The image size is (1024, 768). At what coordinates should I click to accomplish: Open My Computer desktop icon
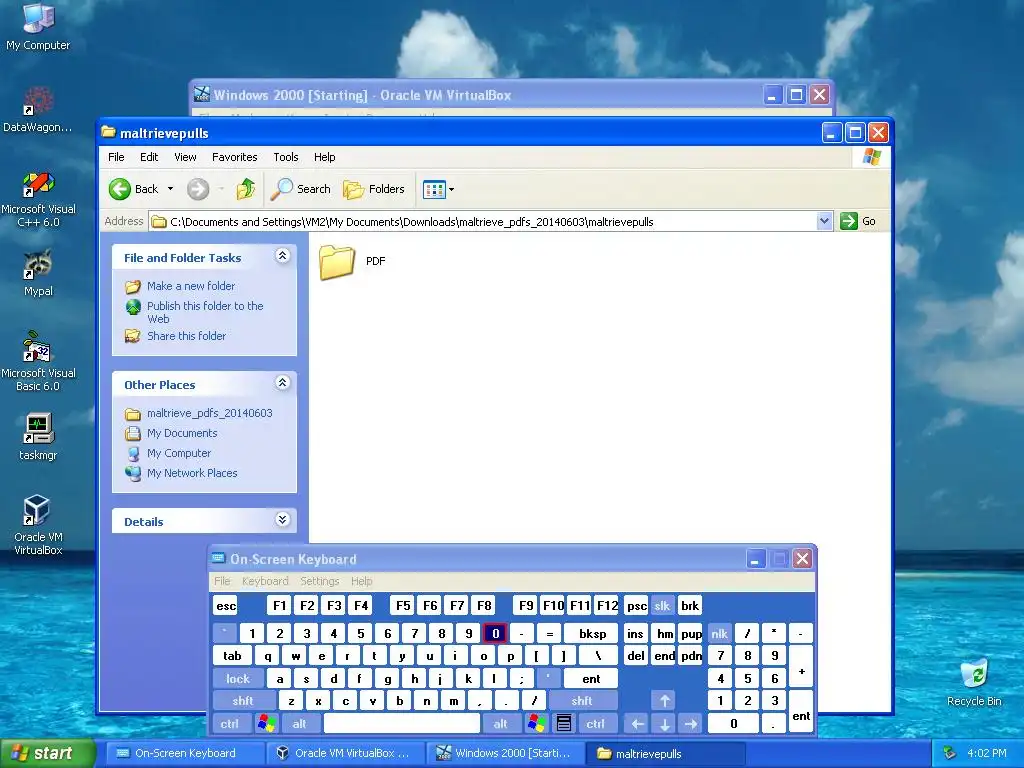point(38,27)
